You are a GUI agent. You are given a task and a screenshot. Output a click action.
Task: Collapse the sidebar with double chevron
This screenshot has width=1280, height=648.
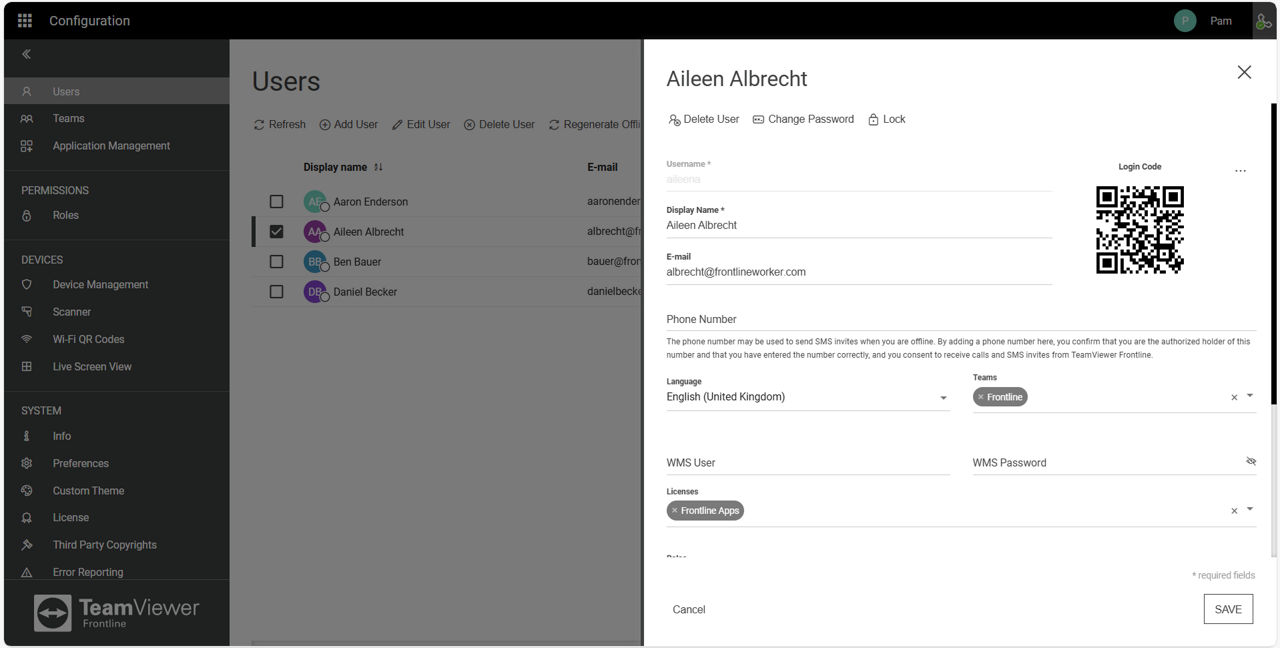(x=27, y=55)
